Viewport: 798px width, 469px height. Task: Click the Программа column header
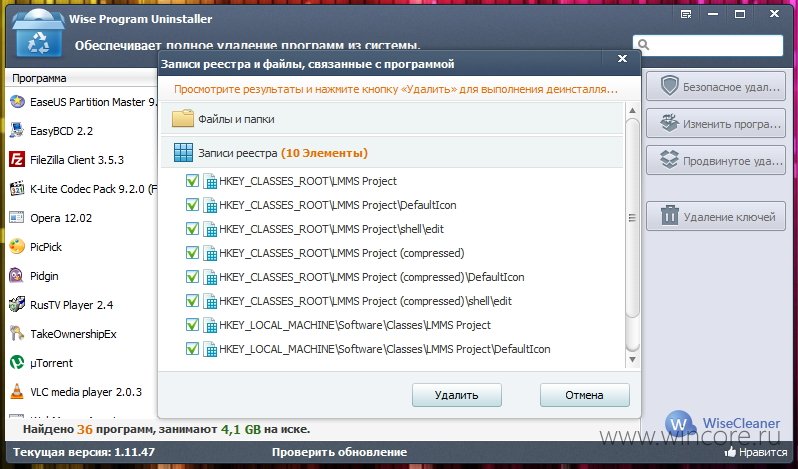pos(81,78)
